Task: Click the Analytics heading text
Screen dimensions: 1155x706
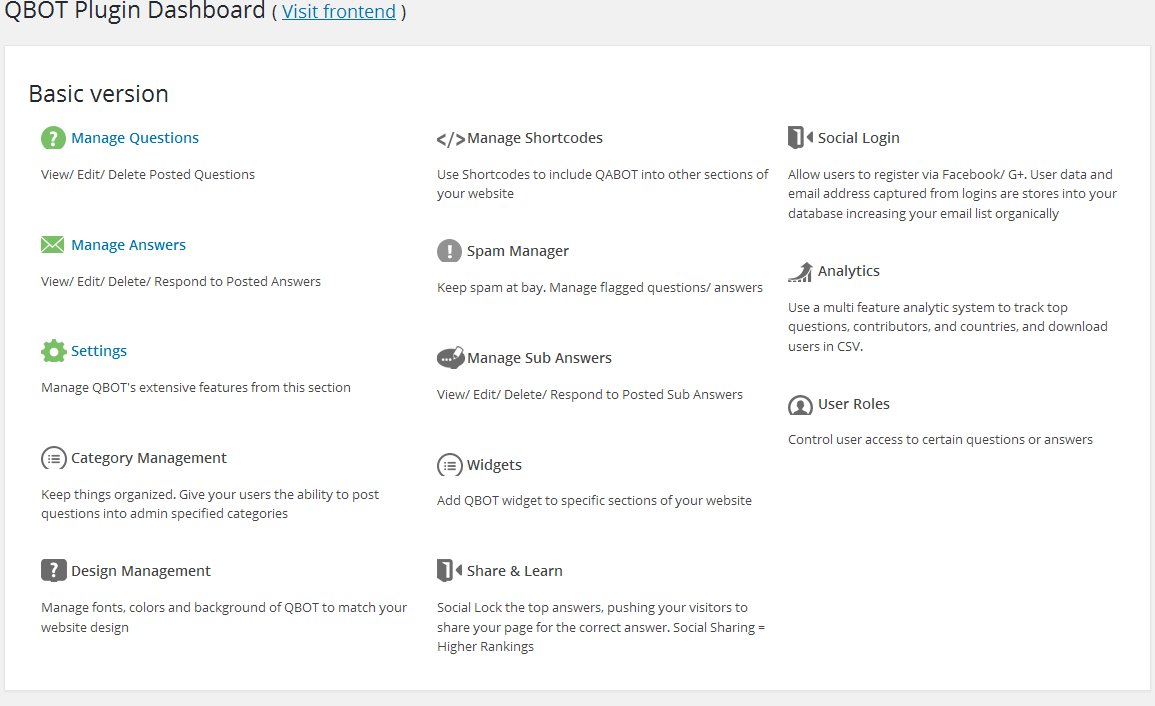Action: pos(849,271)
